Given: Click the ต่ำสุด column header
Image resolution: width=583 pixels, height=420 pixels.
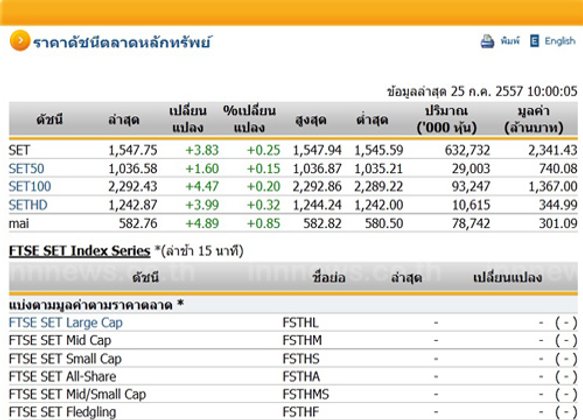Looking at the screenshot, I should coord(372,120).
